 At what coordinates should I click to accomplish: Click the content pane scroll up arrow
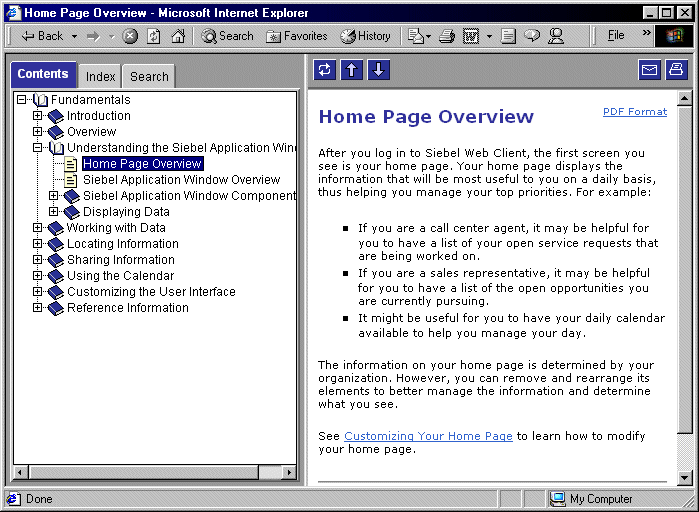(684, 98)
